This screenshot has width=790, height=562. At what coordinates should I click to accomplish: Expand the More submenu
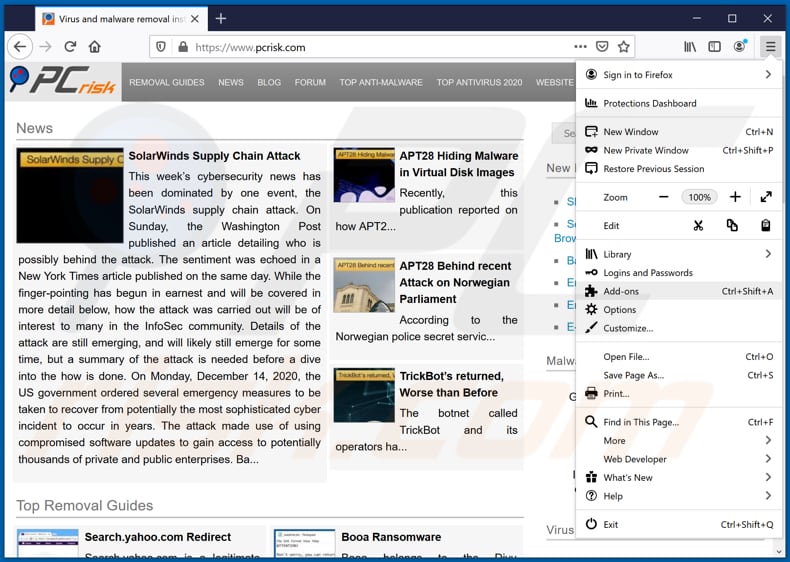678,441
